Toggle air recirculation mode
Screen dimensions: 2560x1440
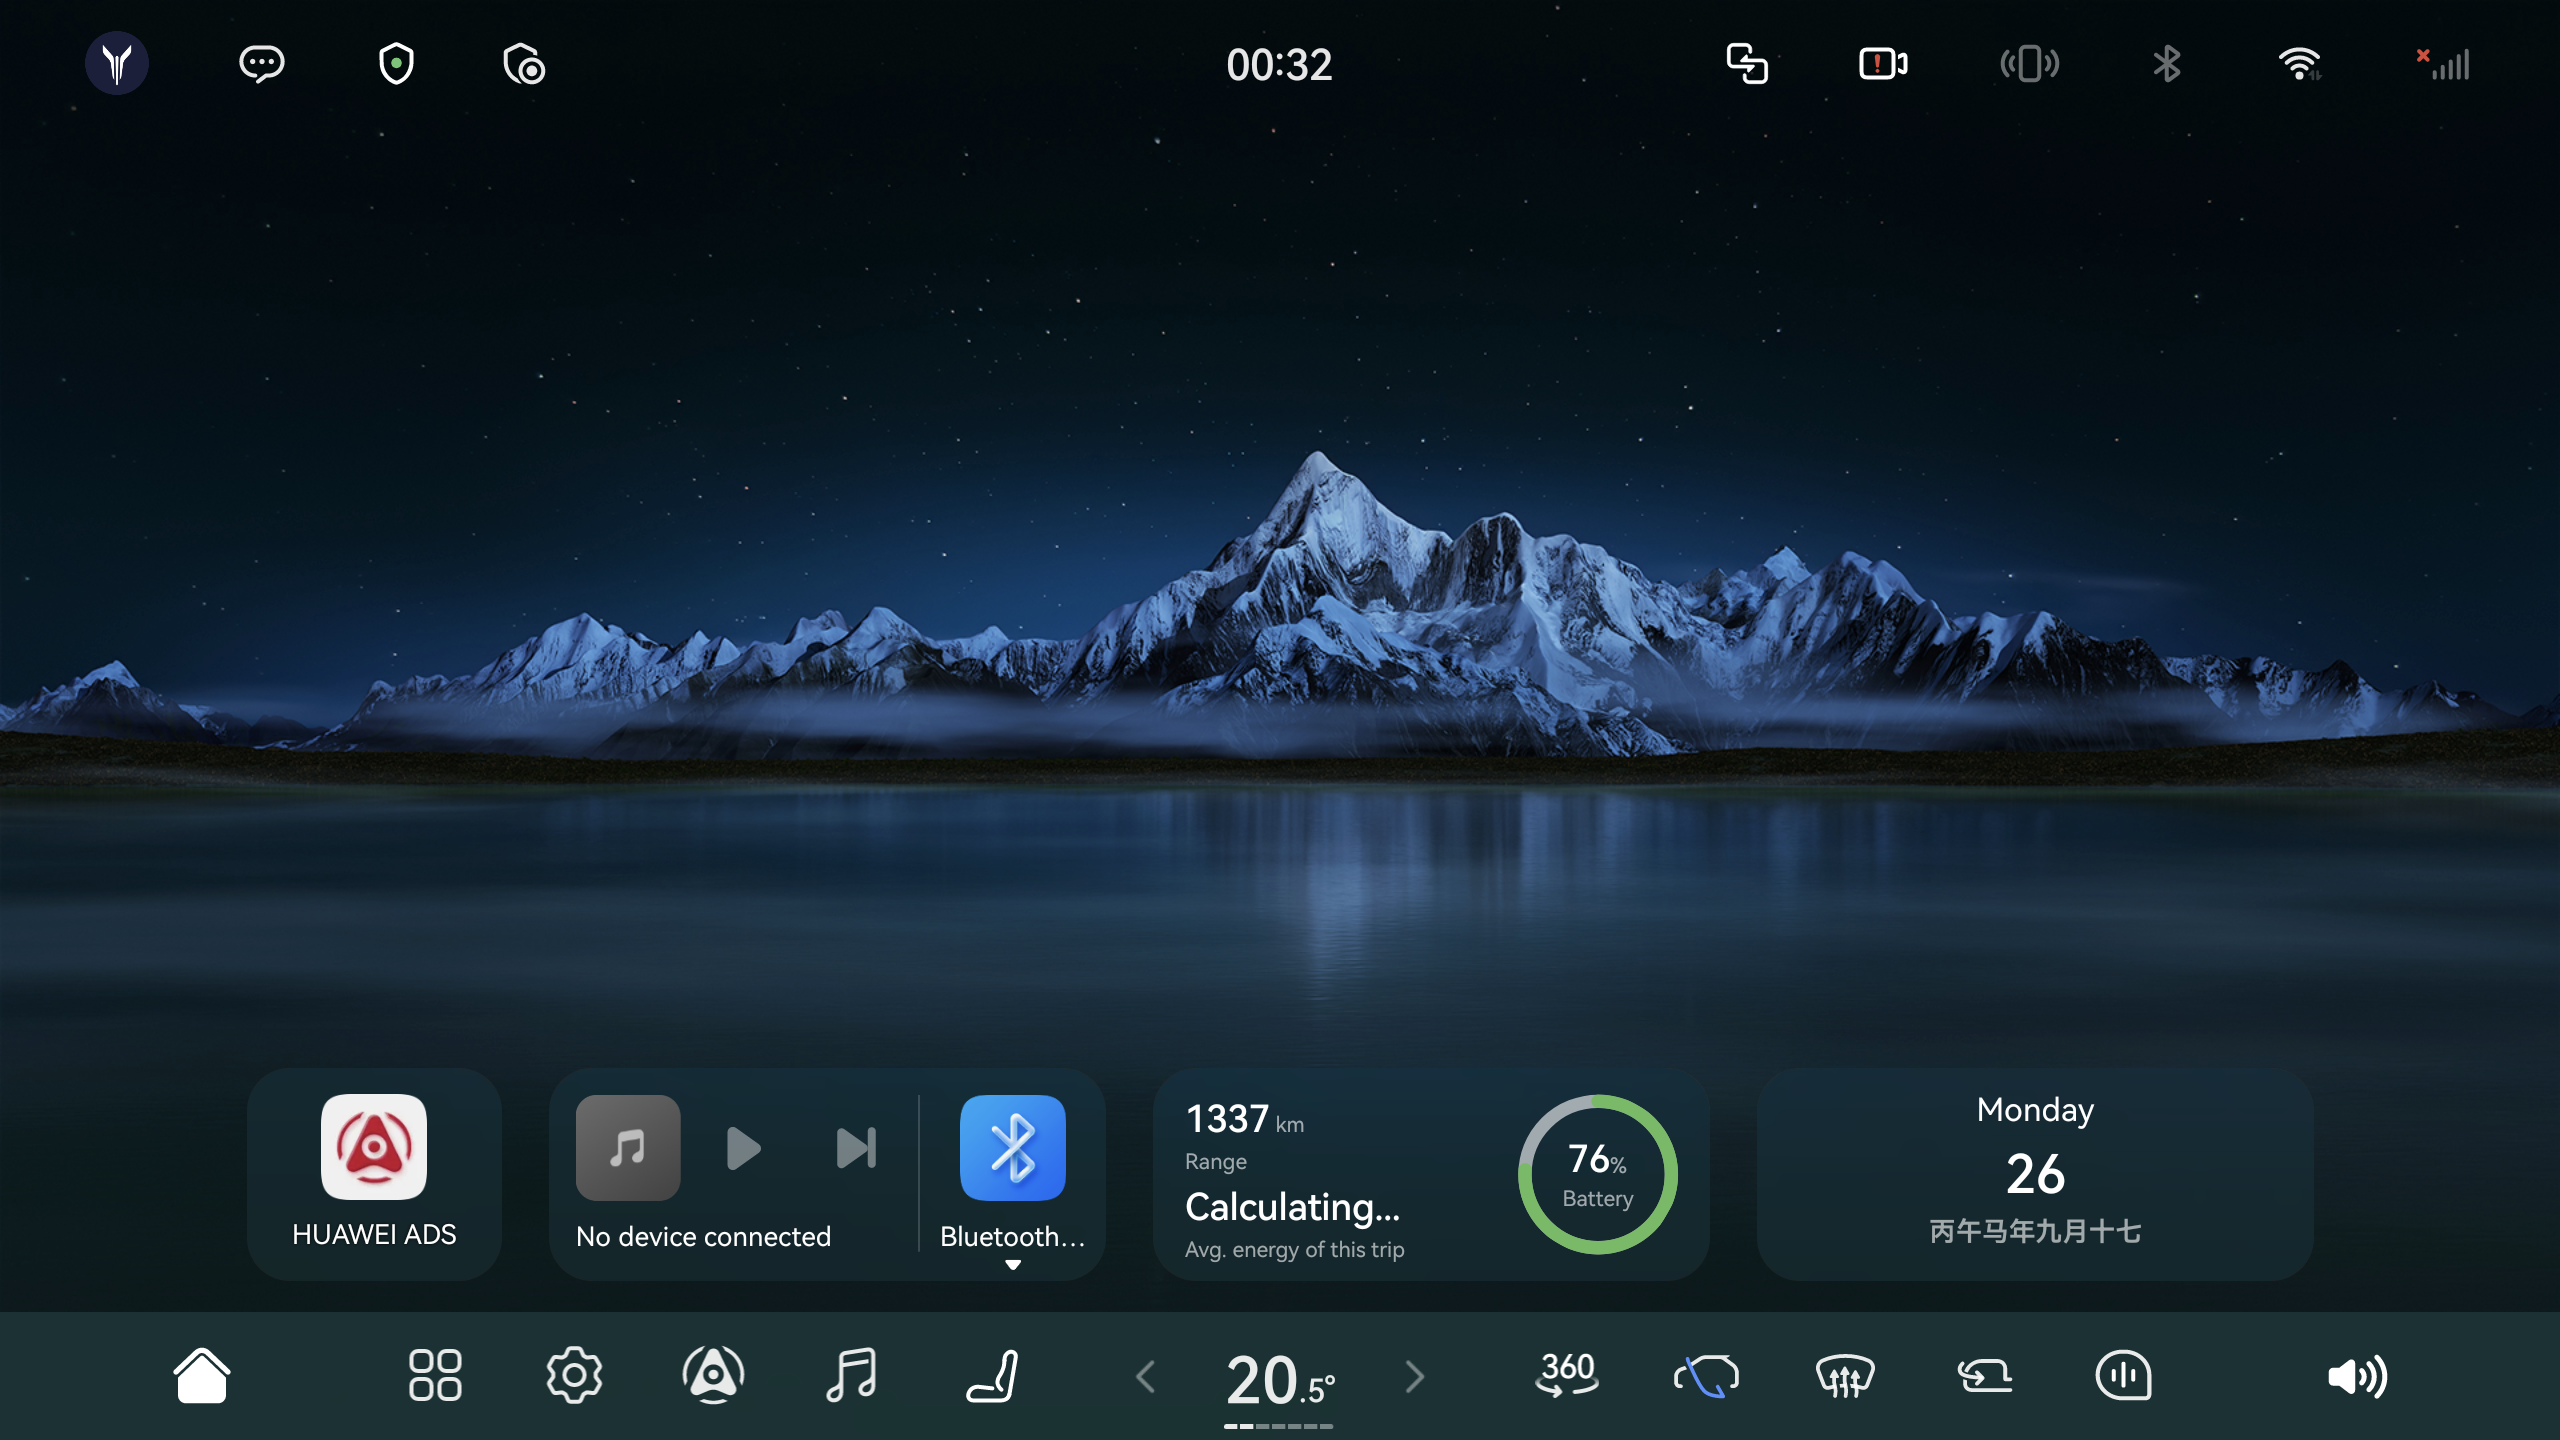point(1706,1376)
